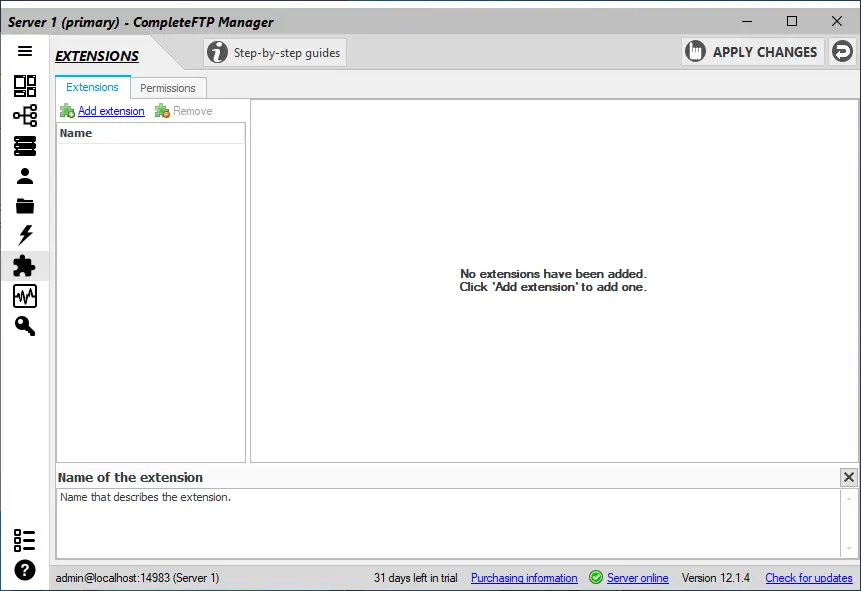Open the Users sidebar icon
Image resolution: width=861 pixels, height=591 pixels.
point(25,176)
